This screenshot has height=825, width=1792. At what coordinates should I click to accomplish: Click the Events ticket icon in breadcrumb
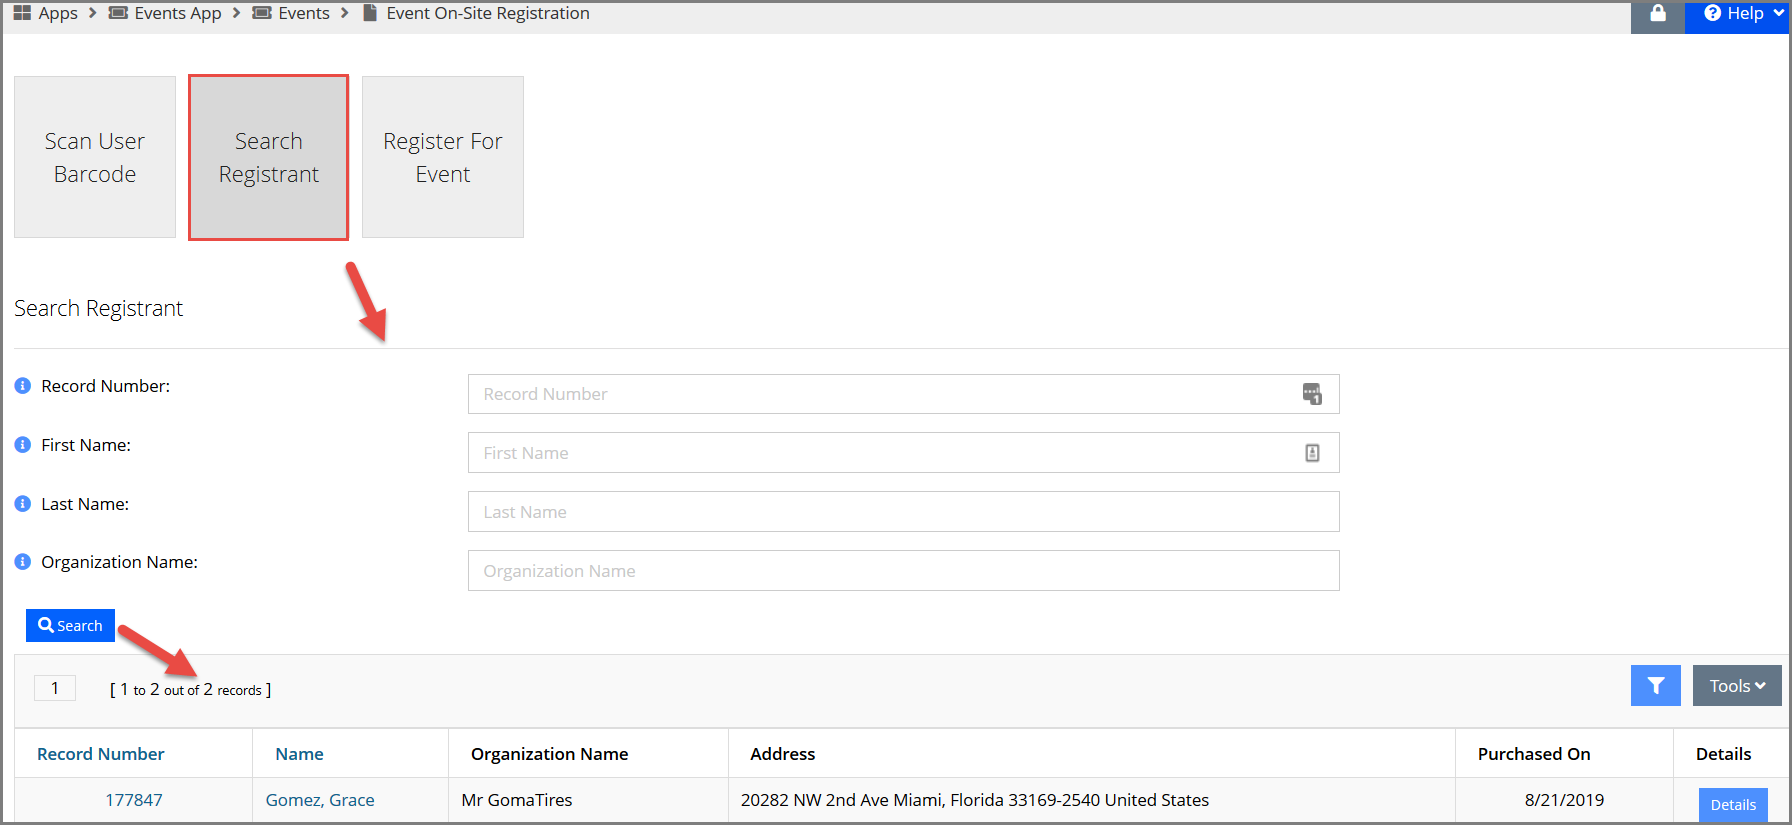pyautogui.click(x=262, y=13)
